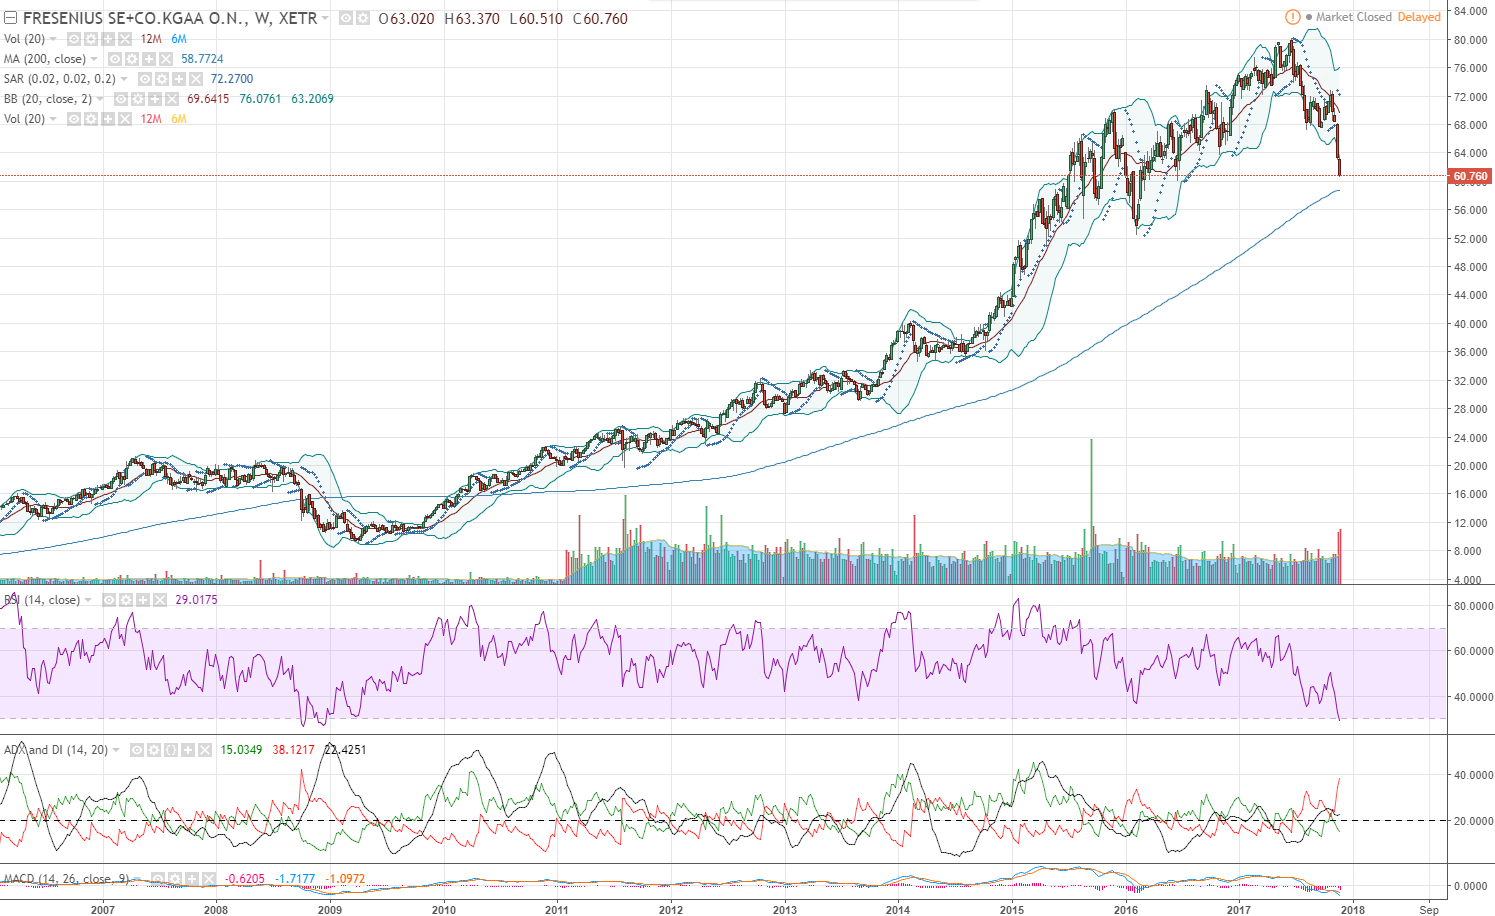
Task: Hide the MACD indicator using its eye icon
Action: [x=158, y=879]
